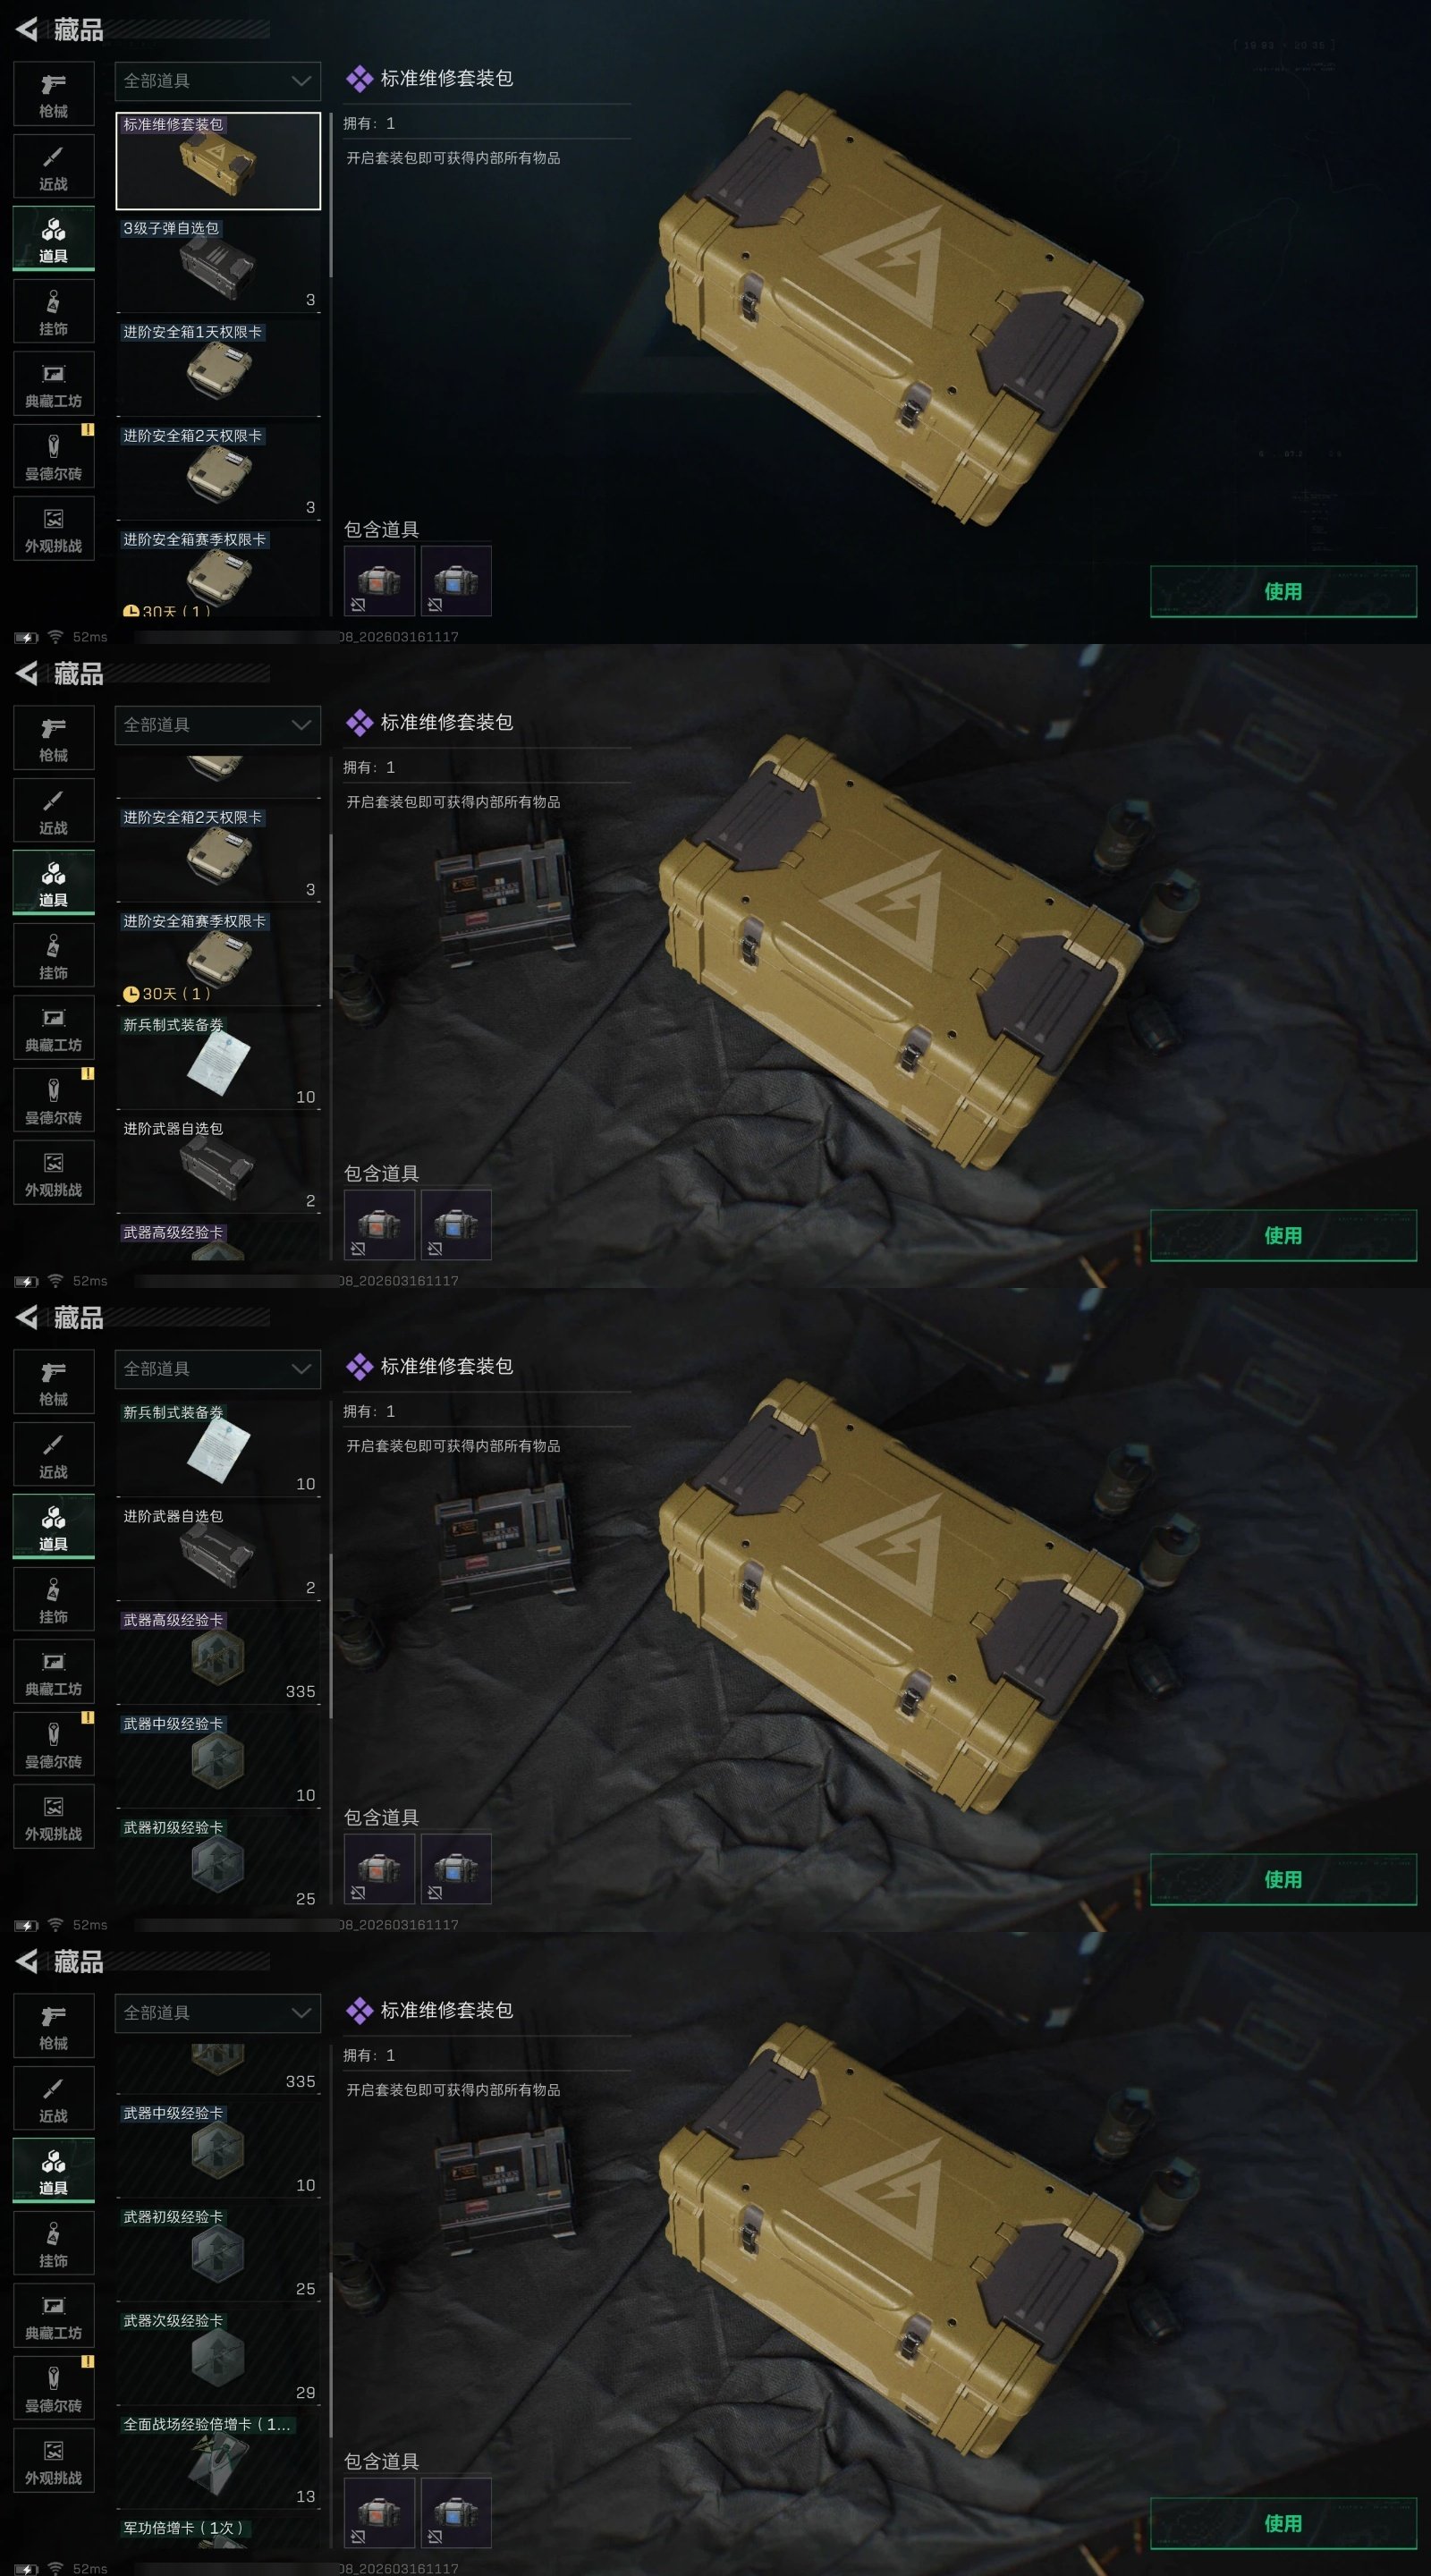Go back via 藏品 arrow above 3级子弹自选包 panel

point(27,29)
